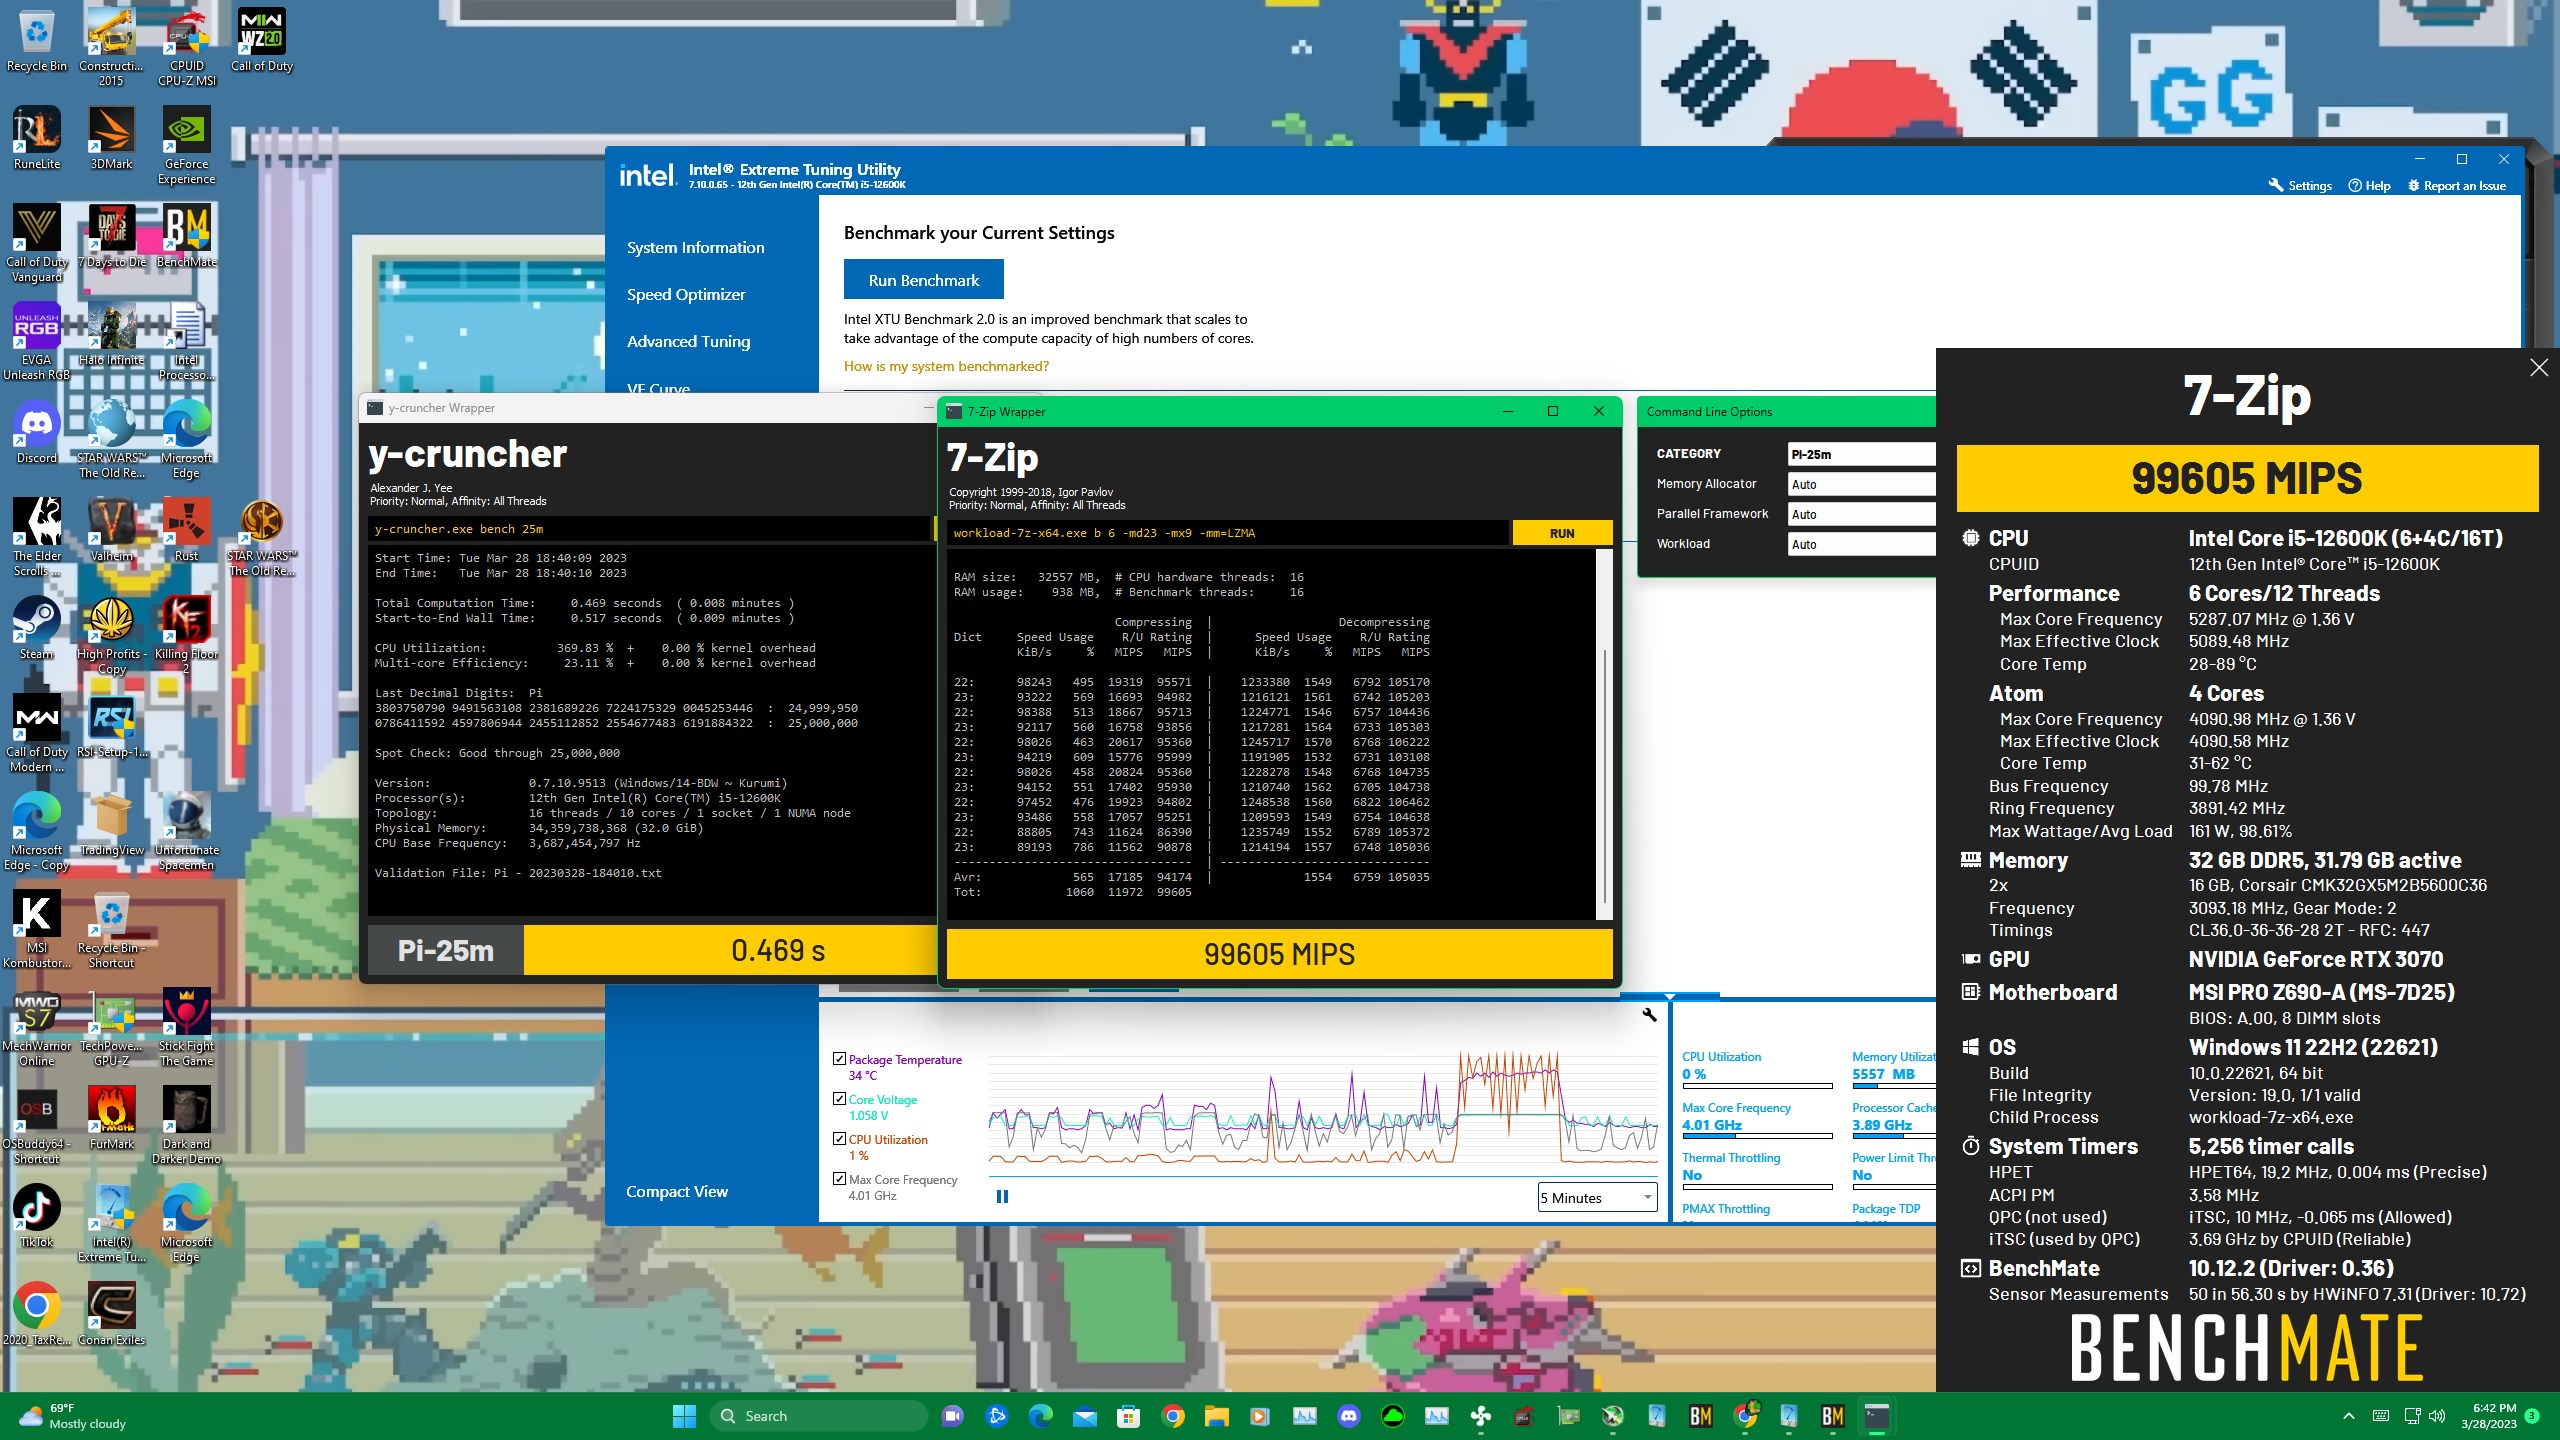Launch FurMark from the desktop
The width and height of the screenshot is (2560, 1440).
pos(111,1118)
